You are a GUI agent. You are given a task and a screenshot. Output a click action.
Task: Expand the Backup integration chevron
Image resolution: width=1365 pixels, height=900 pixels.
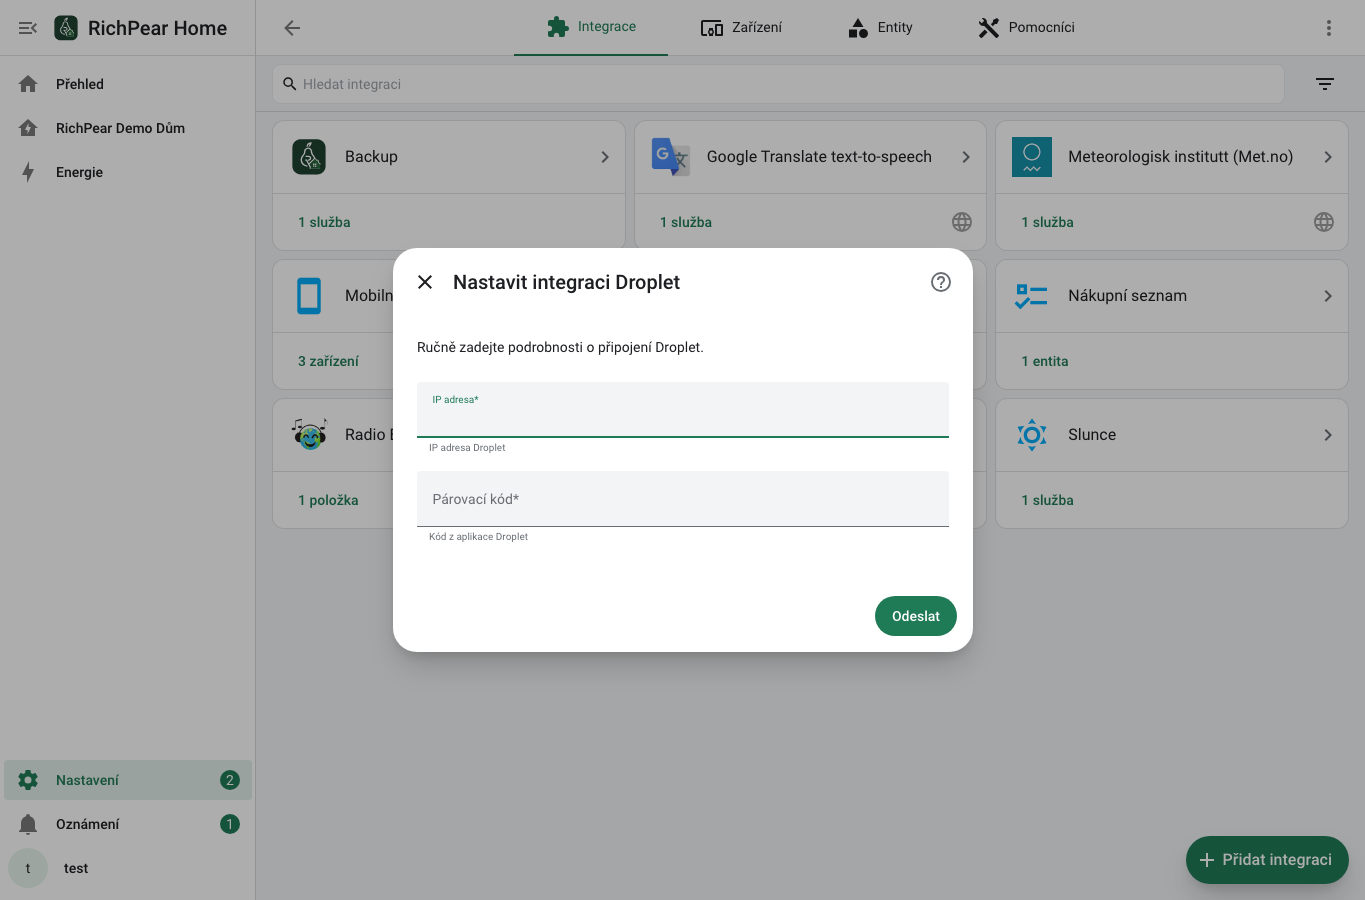[x=605, y=157]
